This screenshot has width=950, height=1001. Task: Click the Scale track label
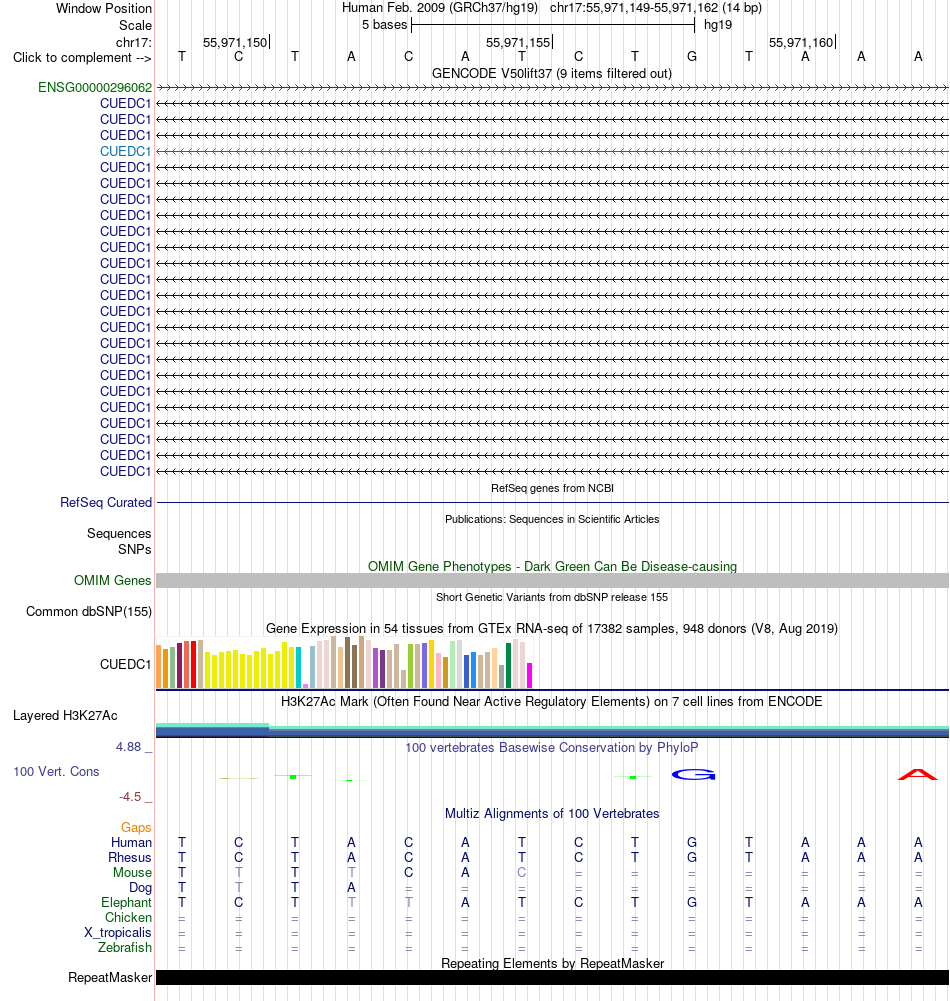[x=135, y=26]
